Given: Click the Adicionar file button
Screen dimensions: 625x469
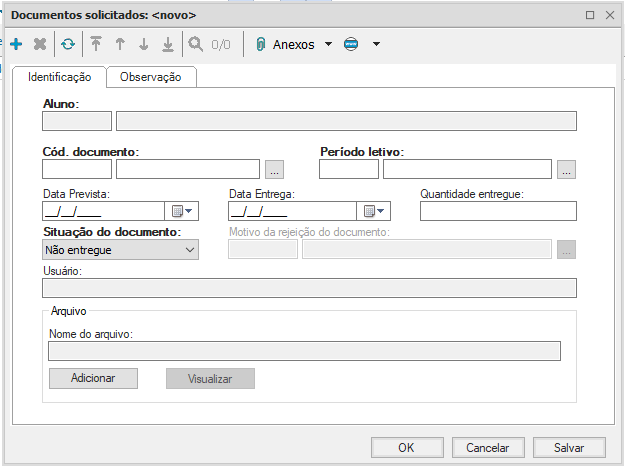Looking at the screenshot, I should coord(93,378).
